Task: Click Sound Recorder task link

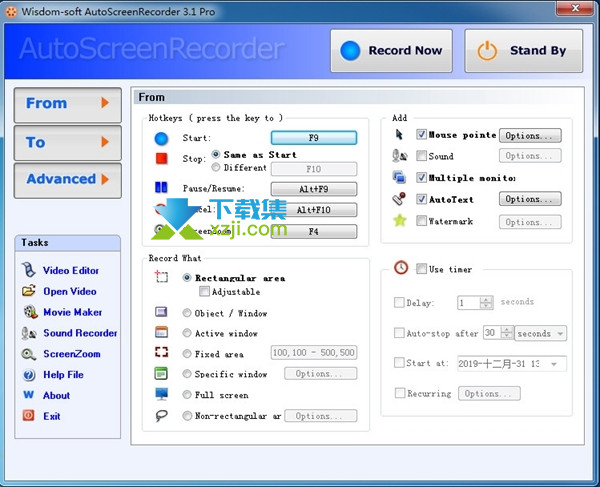Action: coord(80,333)
